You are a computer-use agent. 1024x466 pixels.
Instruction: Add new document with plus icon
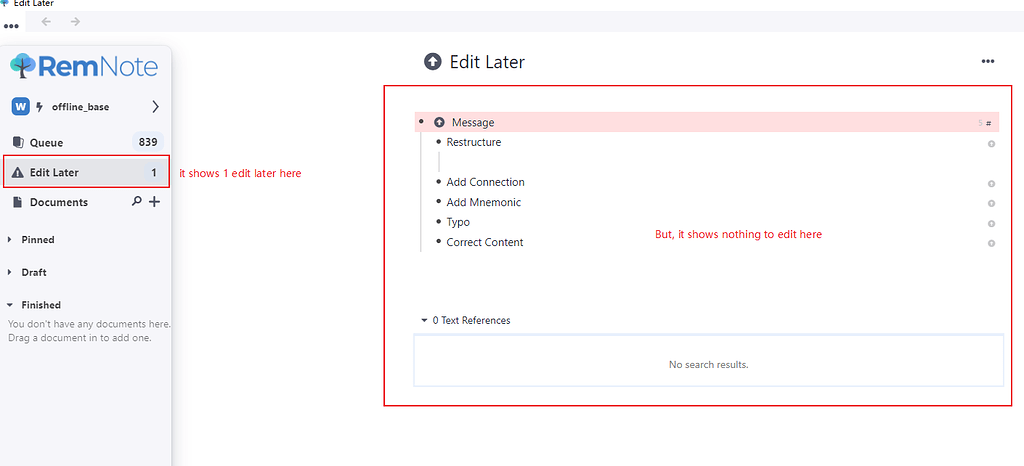tap(154, 202)
